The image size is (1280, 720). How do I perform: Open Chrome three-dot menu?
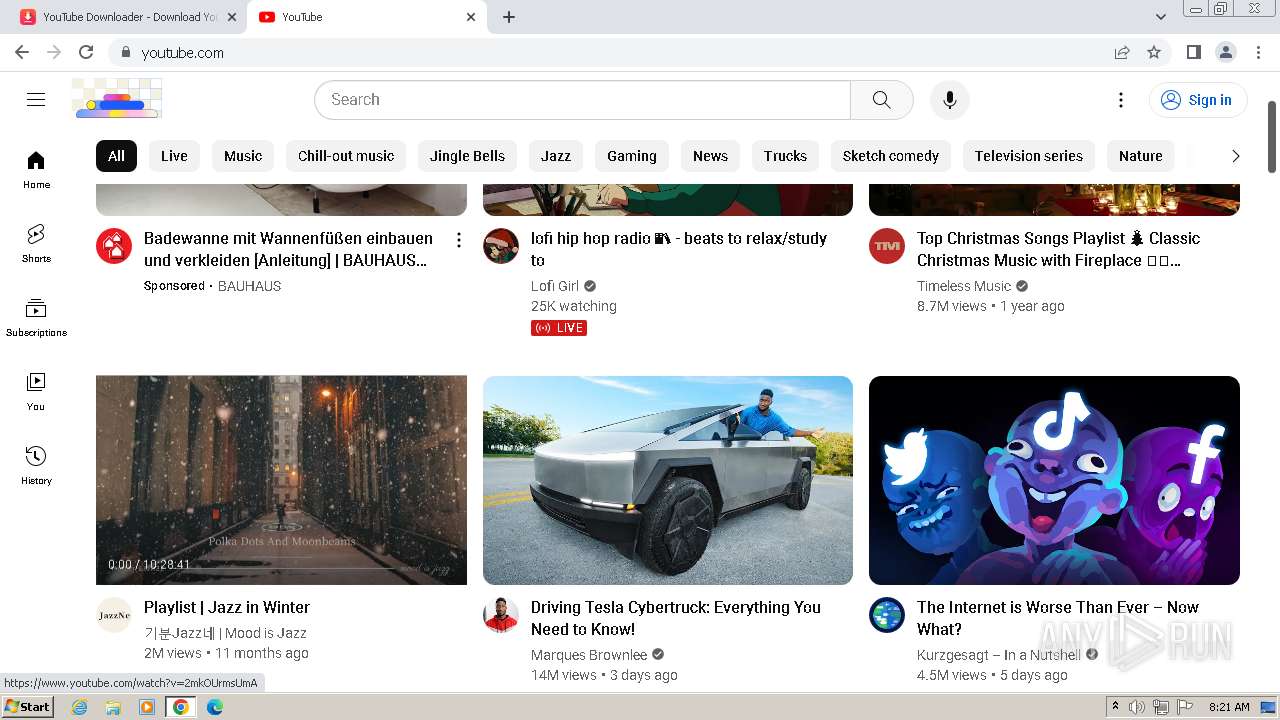[x=1257, y=52]
